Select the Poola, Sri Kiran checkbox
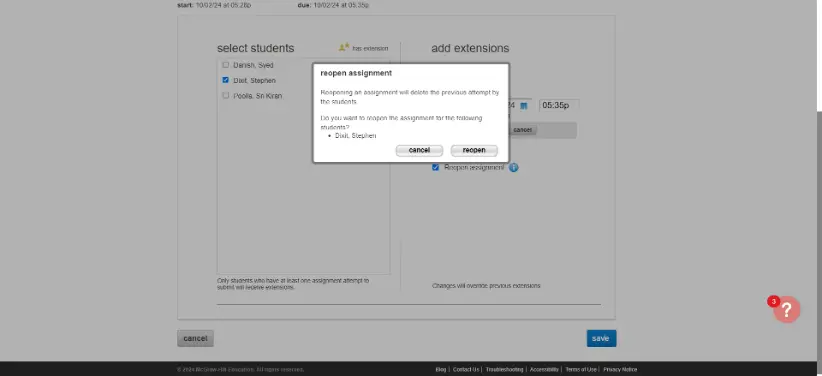Image resolution: width=822 pixels, height=376 pixels. pyautogui.click(x=225, y=95)
